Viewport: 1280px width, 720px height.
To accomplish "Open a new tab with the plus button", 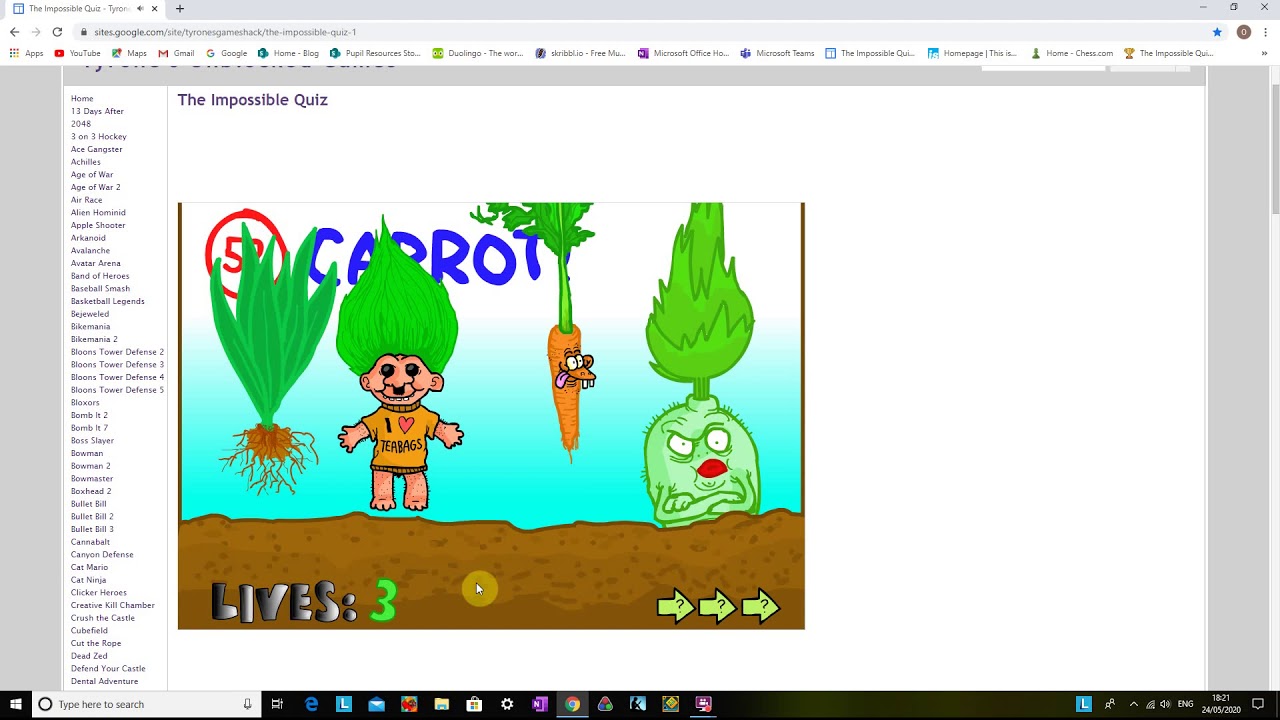I will pos(180,8).
